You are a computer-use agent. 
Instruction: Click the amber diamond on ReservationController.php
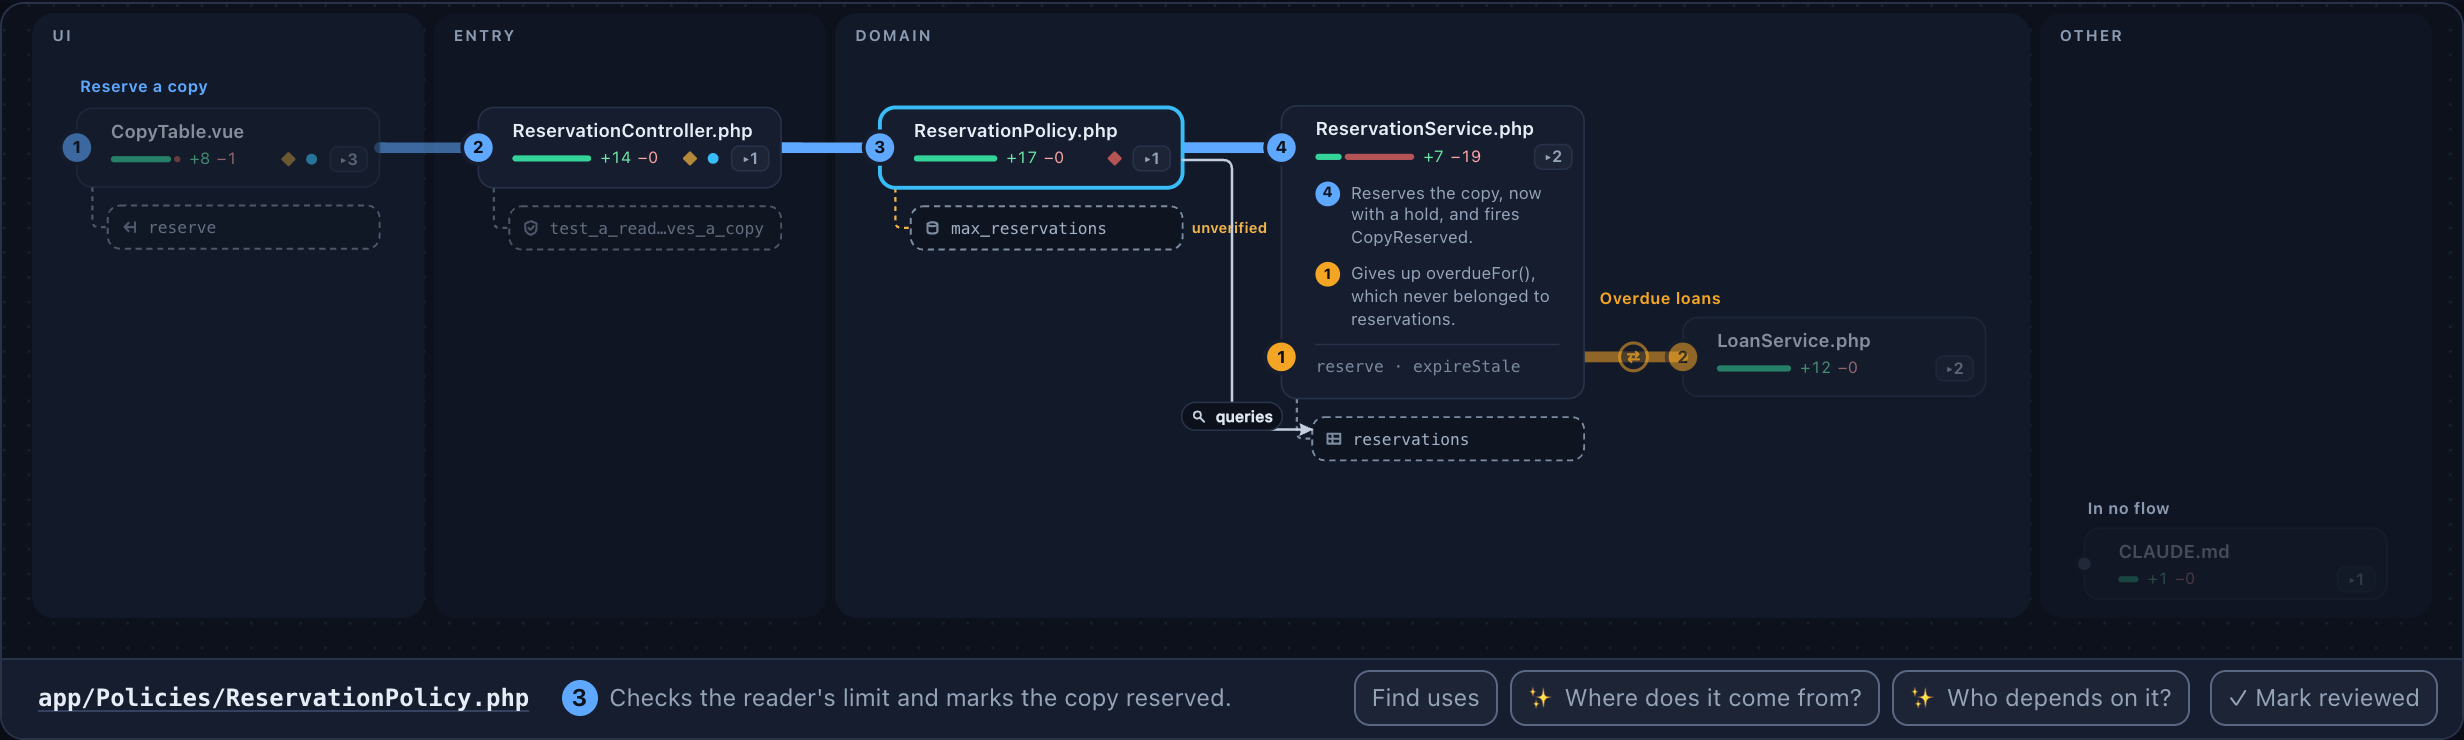[x=689, y=158]
